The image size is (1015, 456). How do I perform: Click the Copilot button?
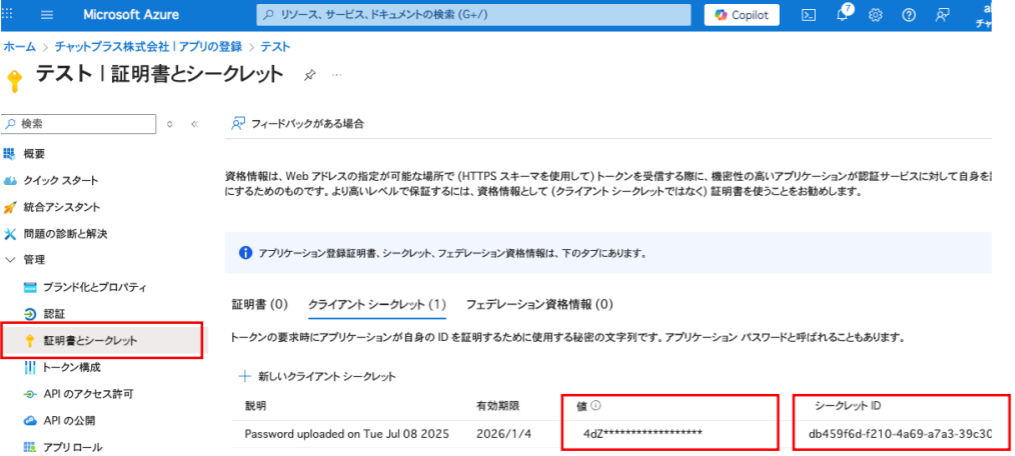[742, 15]
